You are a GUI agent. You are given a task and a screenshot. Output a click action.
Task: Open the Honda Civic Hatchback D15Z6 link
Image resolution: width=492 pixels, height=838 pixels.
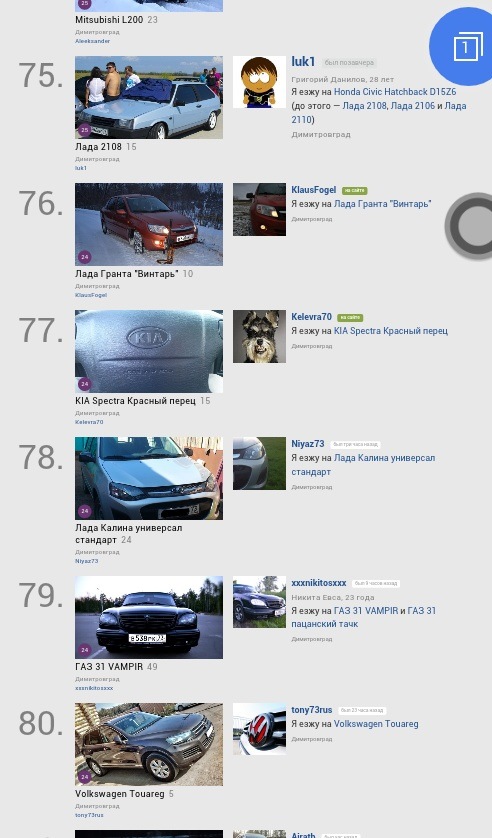pyautogui.click(x=395, y=92)
